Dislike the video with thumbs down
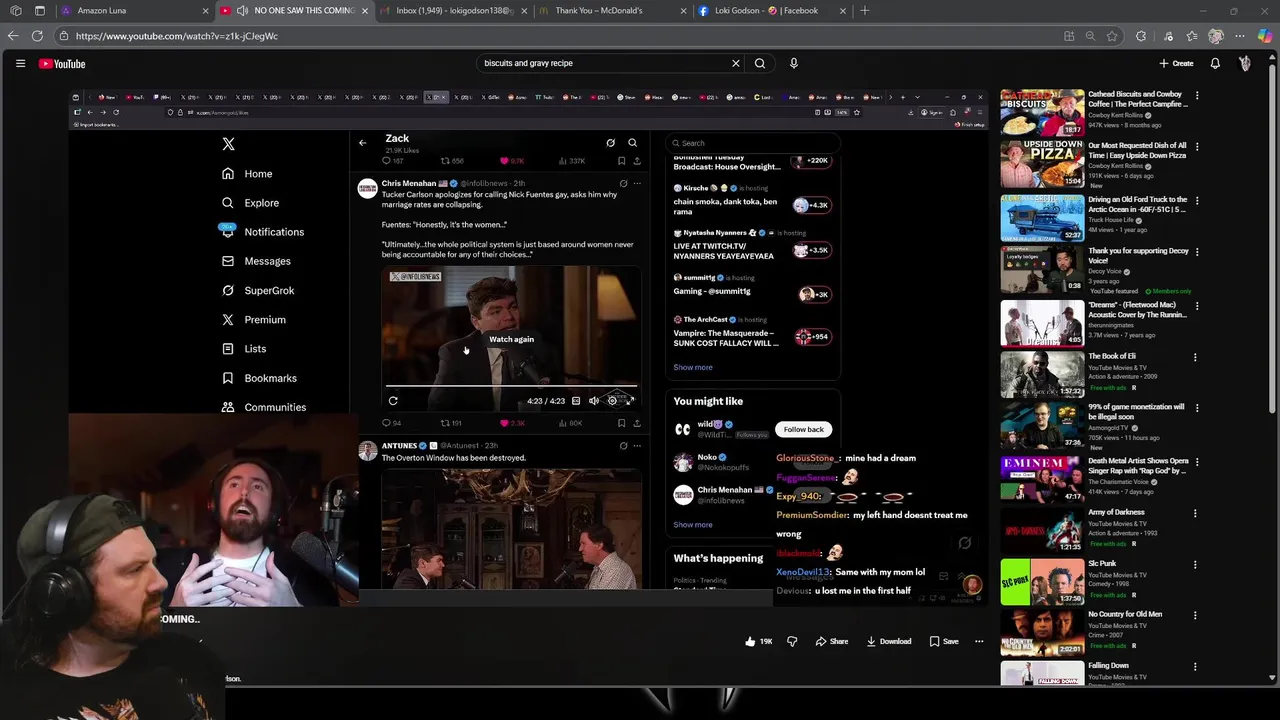 792,641
